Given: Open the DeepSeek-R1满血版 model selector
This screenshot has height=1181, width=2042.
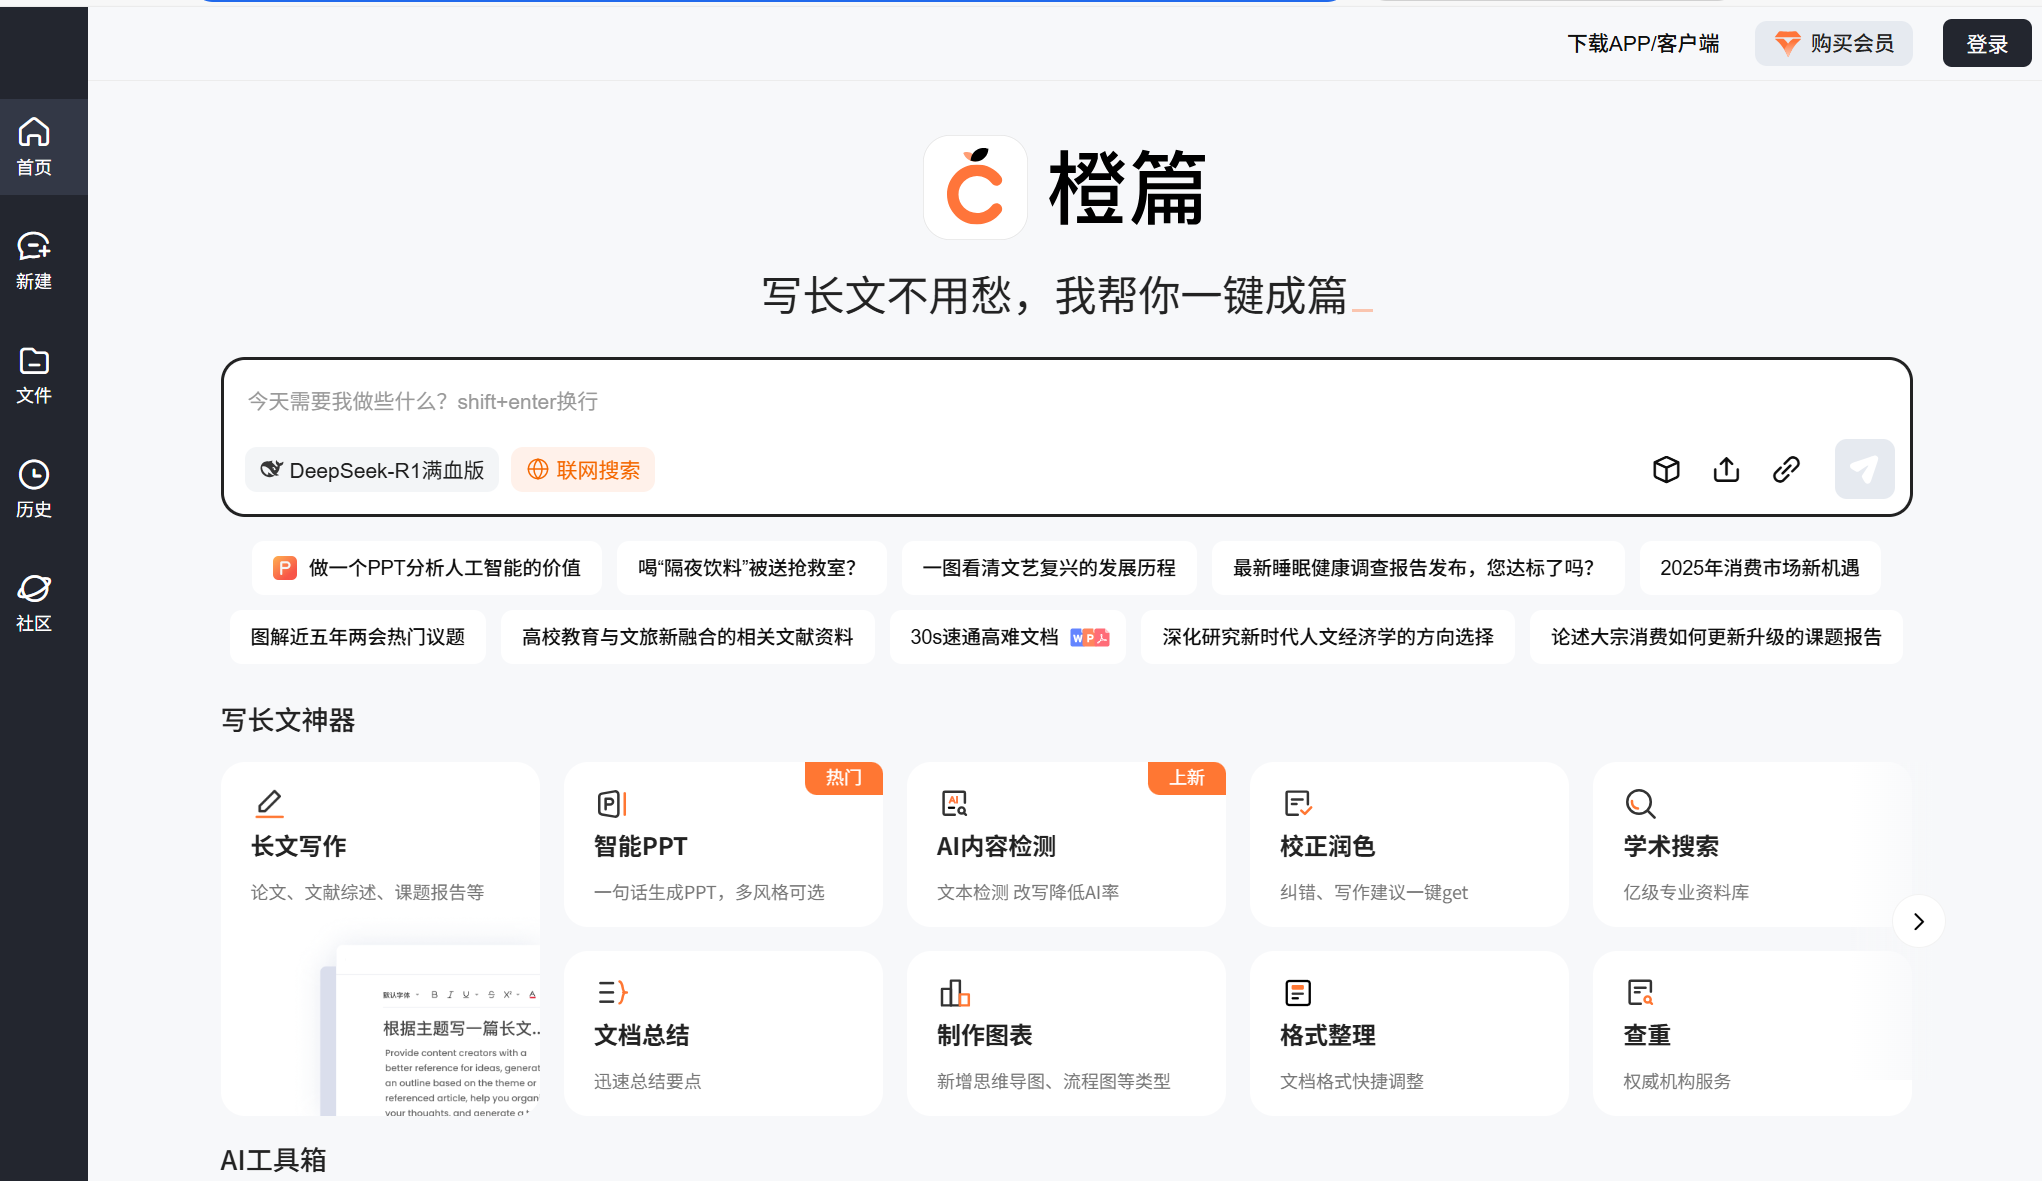Looking at the screenshot, I should pos(372,470).
